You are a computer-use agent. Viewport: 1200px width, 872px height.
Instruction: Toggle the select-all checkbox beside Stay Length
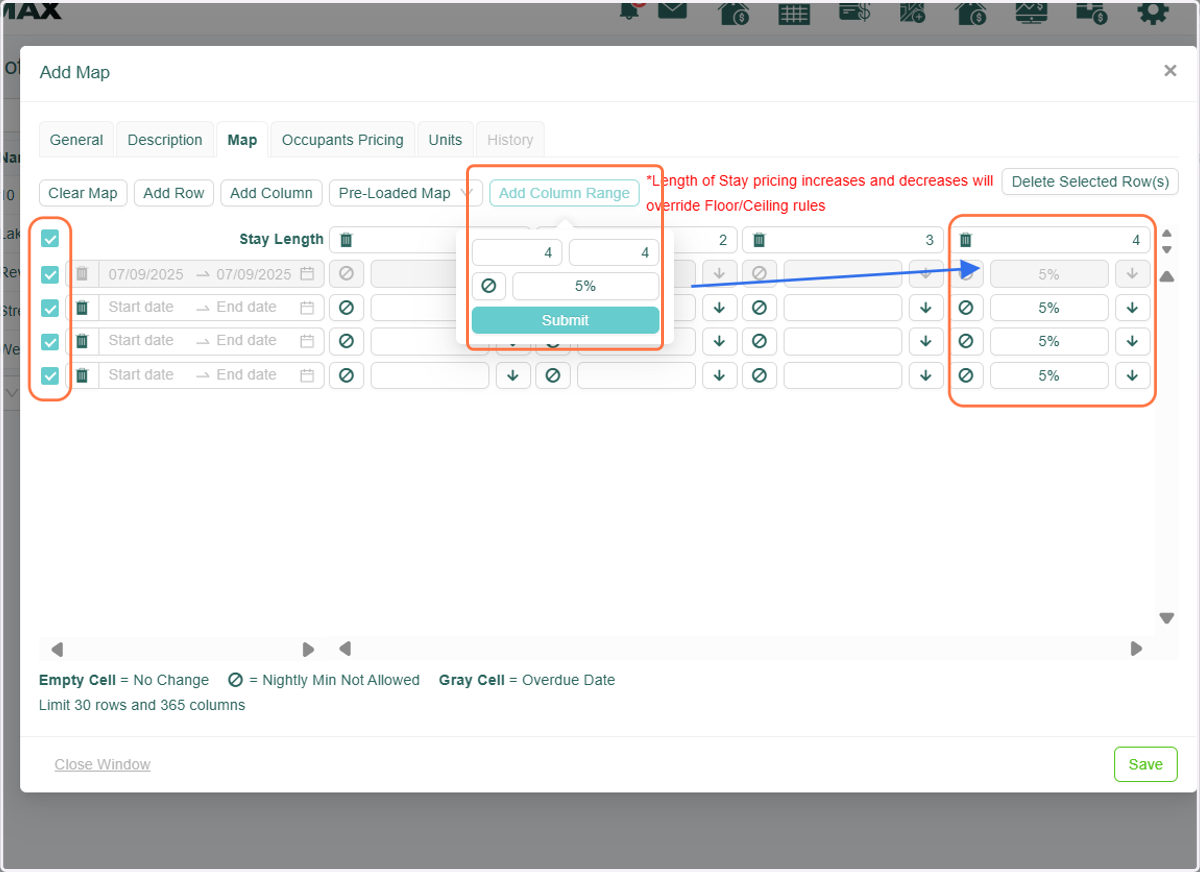point(50,239)
